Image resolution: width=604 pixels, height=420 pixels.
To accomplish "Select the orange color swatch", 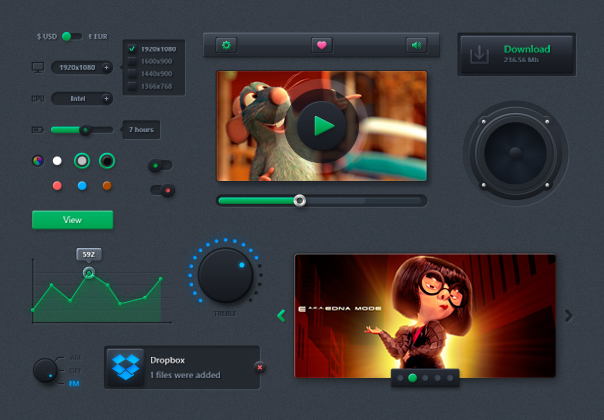I will point(107,186).
